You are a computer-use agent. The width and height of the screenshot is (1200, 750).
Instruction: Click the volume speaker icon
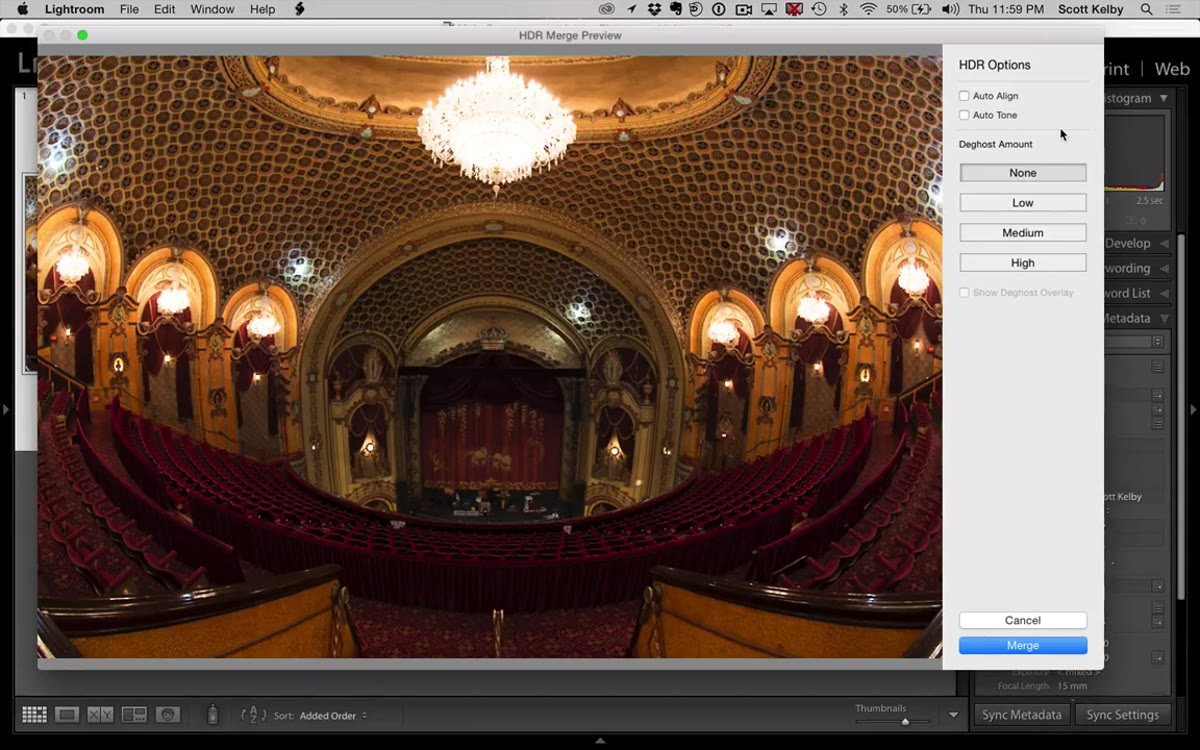point(950,9)
